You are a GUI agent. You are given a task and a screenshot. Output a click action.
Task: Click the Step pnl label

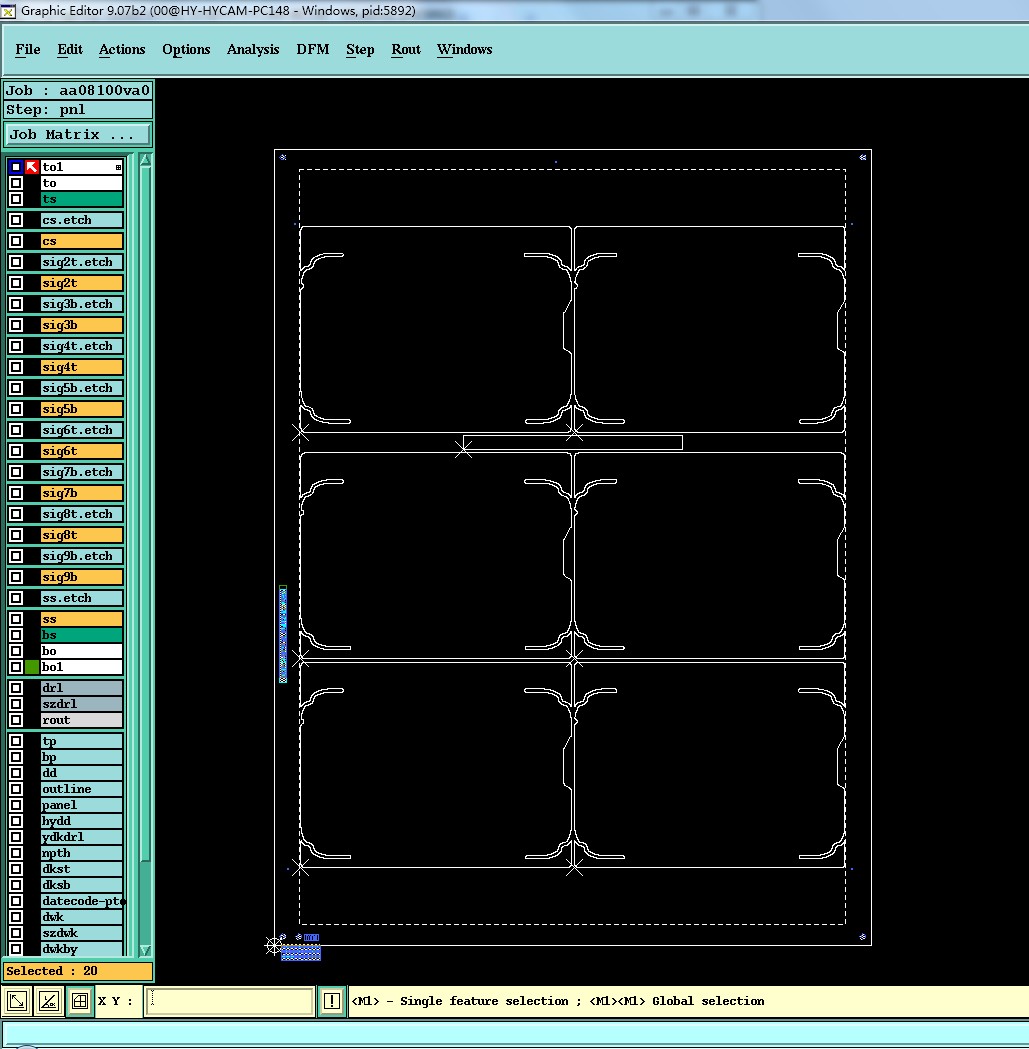click(x=78, y=110)
